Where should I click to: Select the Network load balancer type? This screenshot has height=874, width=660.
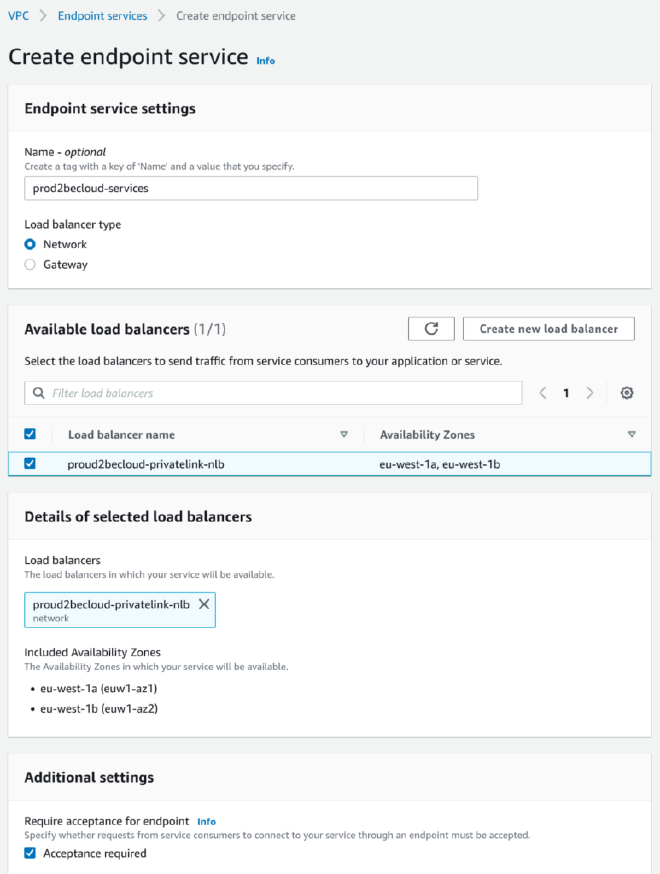tap(31, 244)
